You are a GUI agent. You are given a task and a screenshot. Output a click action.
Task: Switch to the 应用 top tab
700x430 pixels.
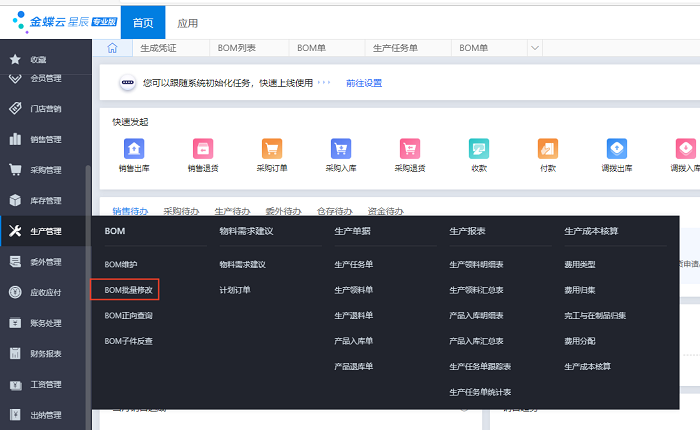pyautogui.click(x=187, y=23)
